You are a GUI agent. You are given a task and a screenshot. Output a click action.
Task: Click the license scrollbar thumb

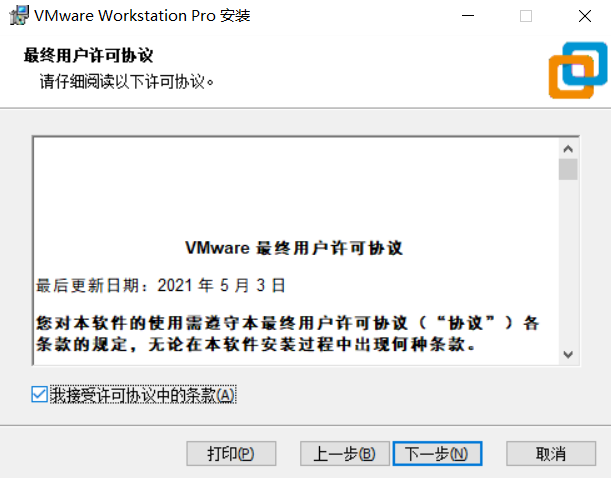568,169
